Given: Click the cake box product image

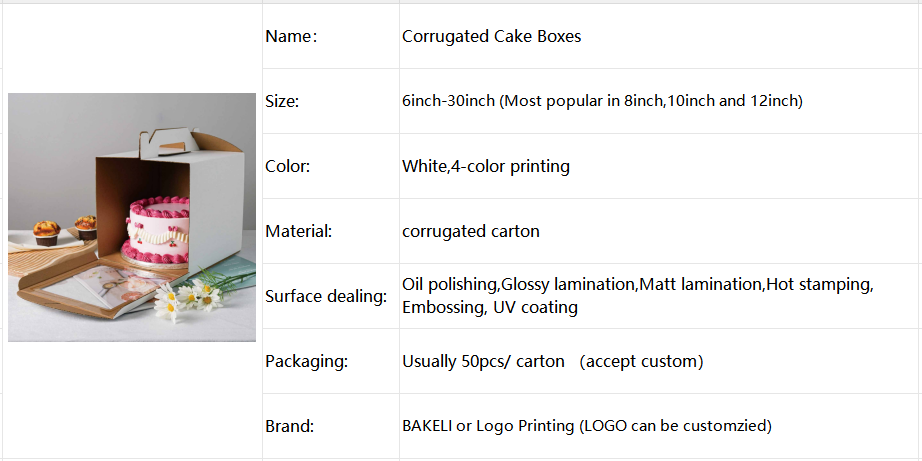Looking at the screenshot, I should pos(132,217).
